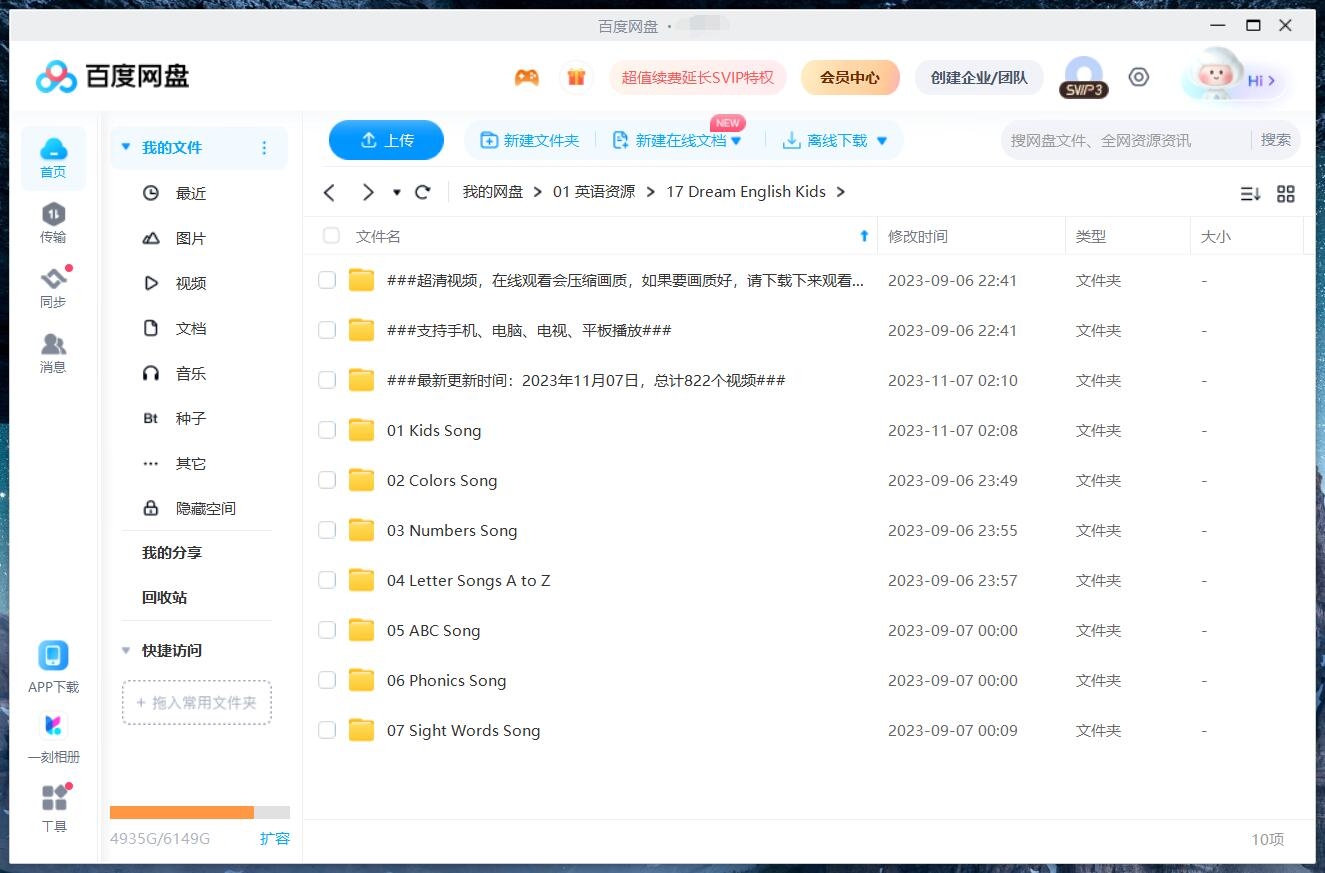The image size is (1325, 873).
Task: Open Recycle Bin (回收站) in the sidebar
Action: click(164, 597)
